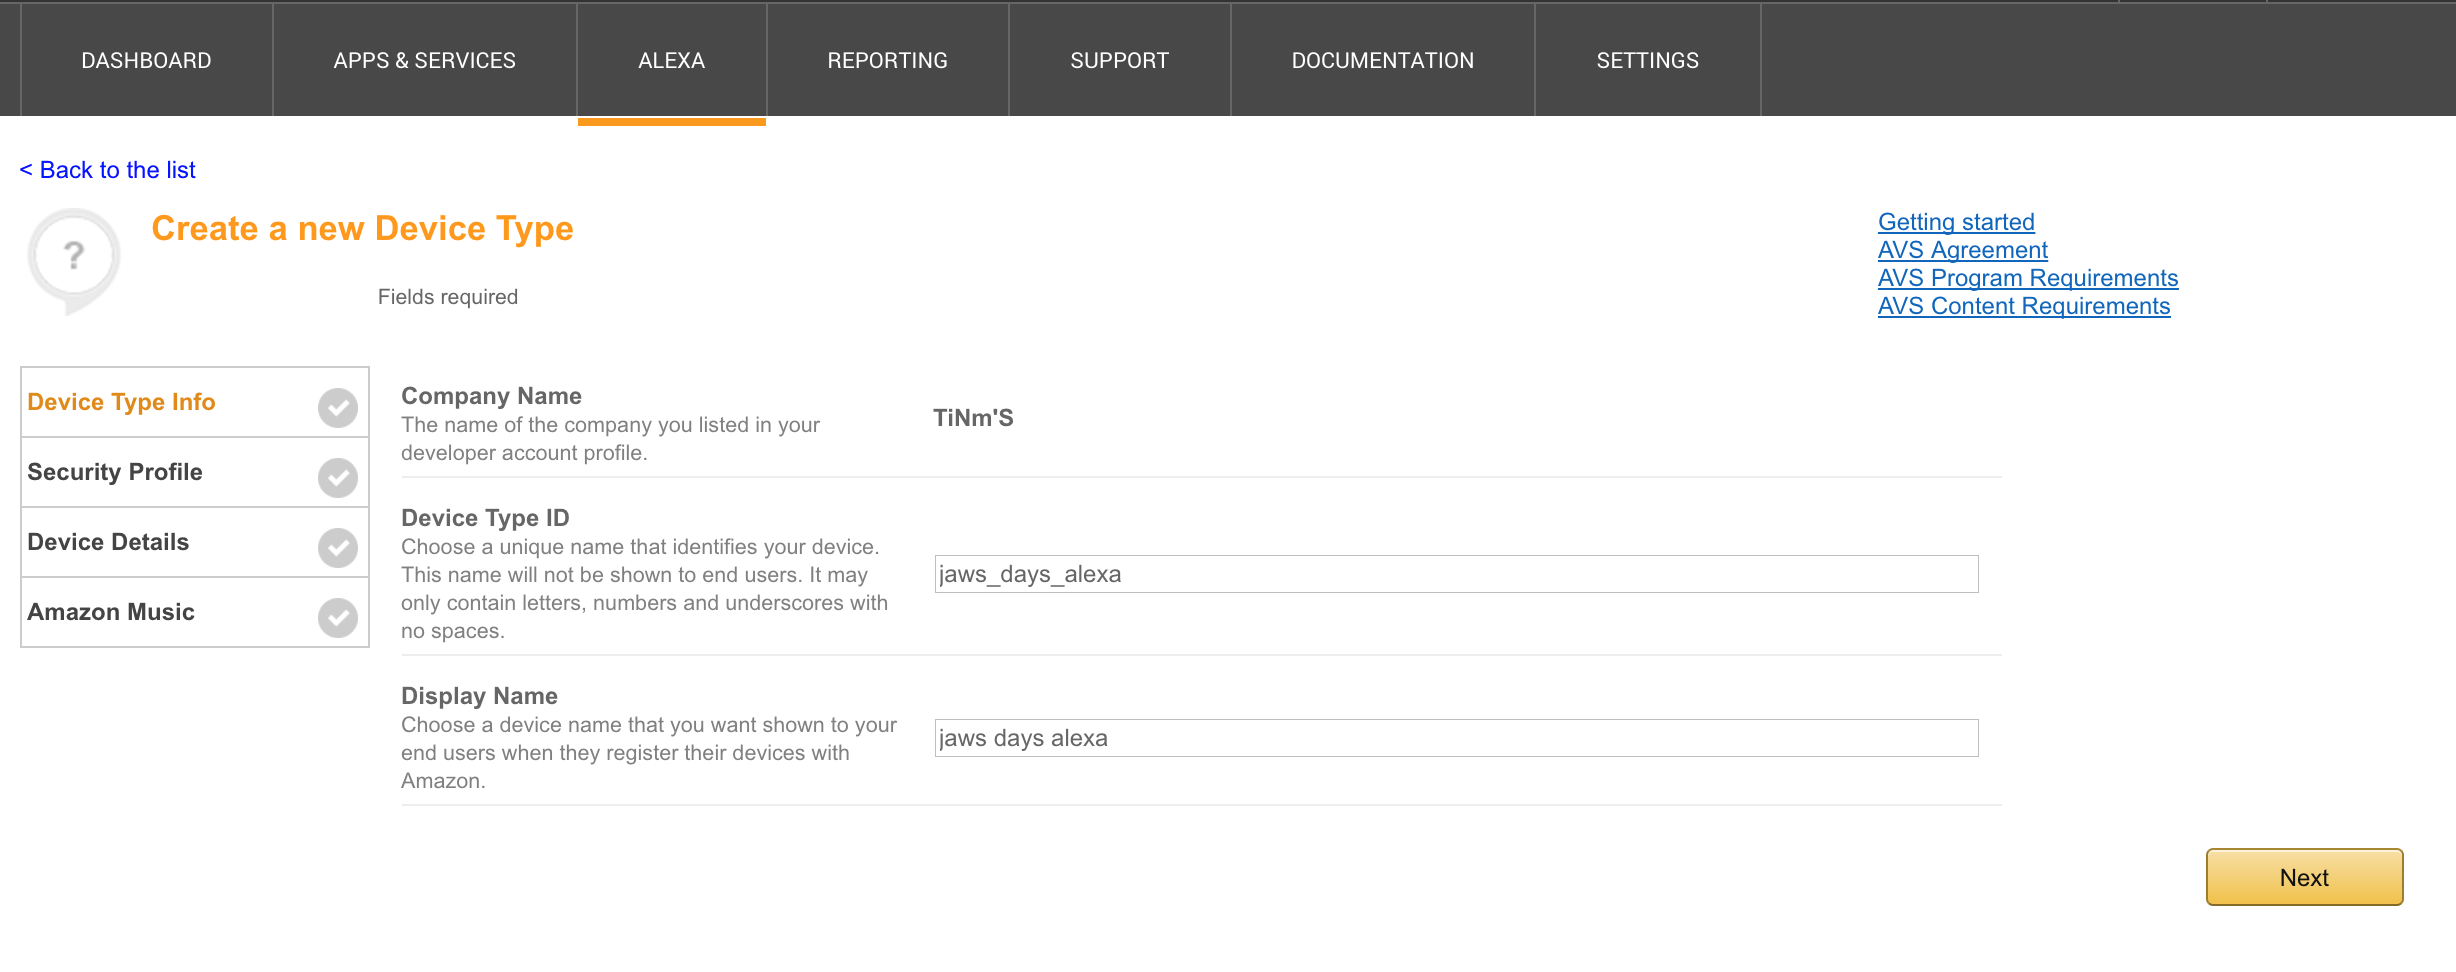2456x972 pixels.
Task: Click the checkmark icon beside Device Type Info
Action: [338, 408]
